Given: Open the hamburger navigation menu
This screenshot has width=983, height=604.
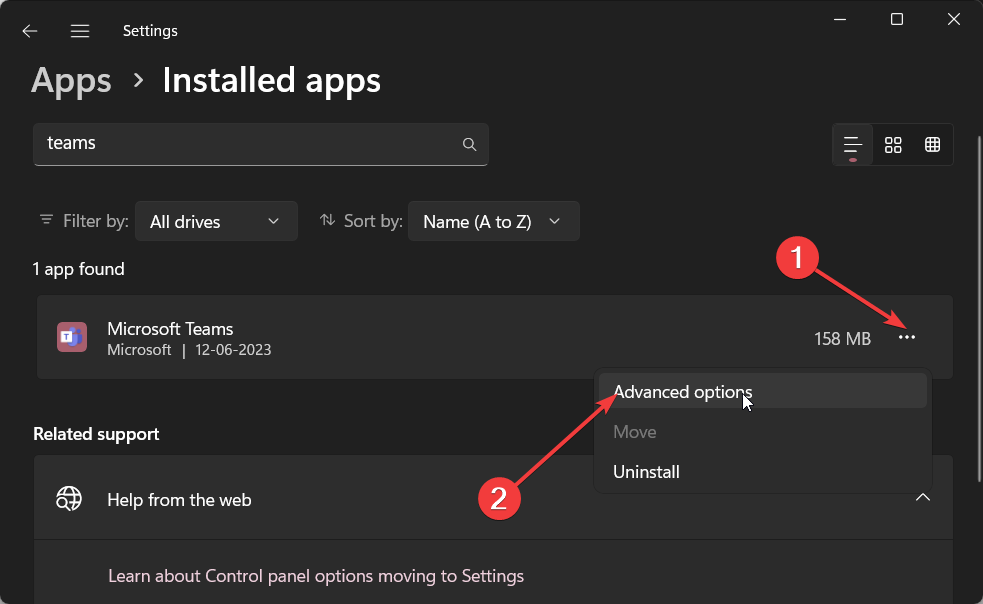Looking at the screenshot, I should [80, 31].
